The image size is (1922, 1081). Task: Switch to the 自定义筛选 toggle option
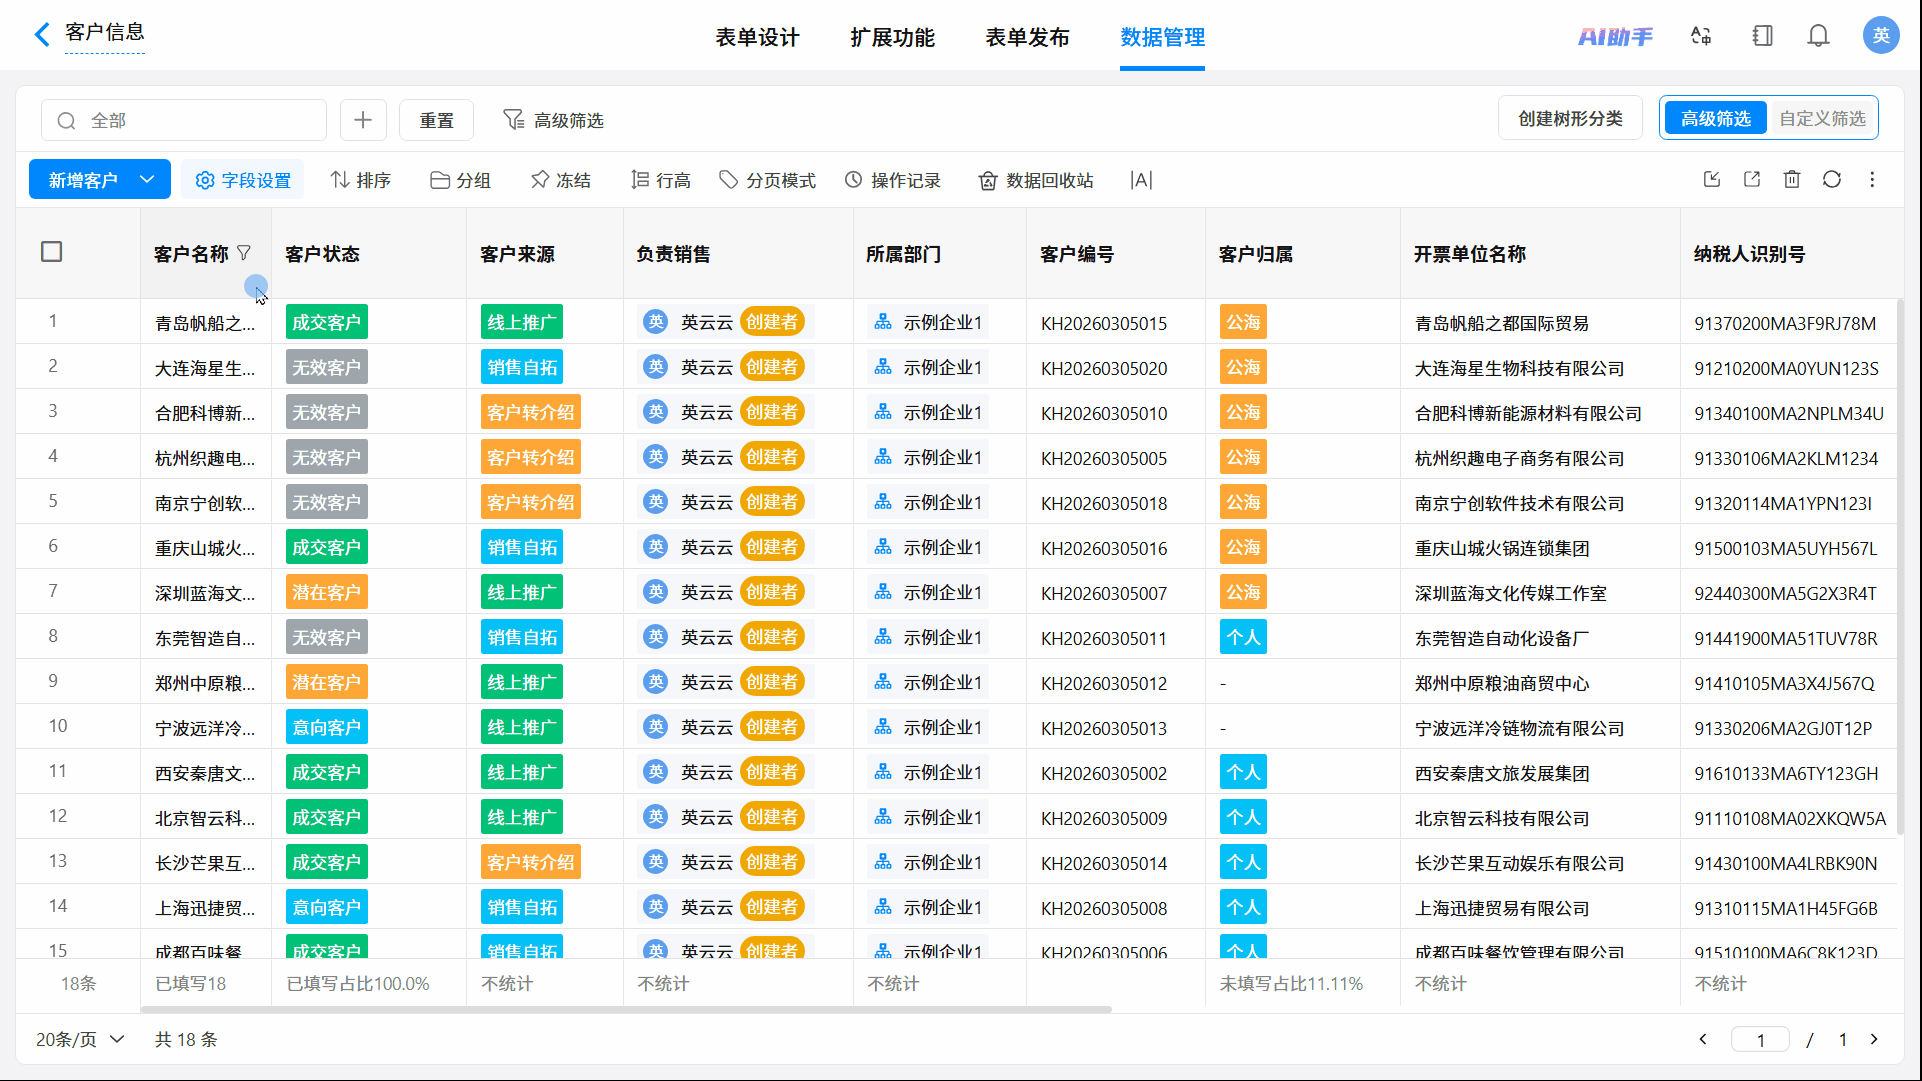(x=1822, y=118)
